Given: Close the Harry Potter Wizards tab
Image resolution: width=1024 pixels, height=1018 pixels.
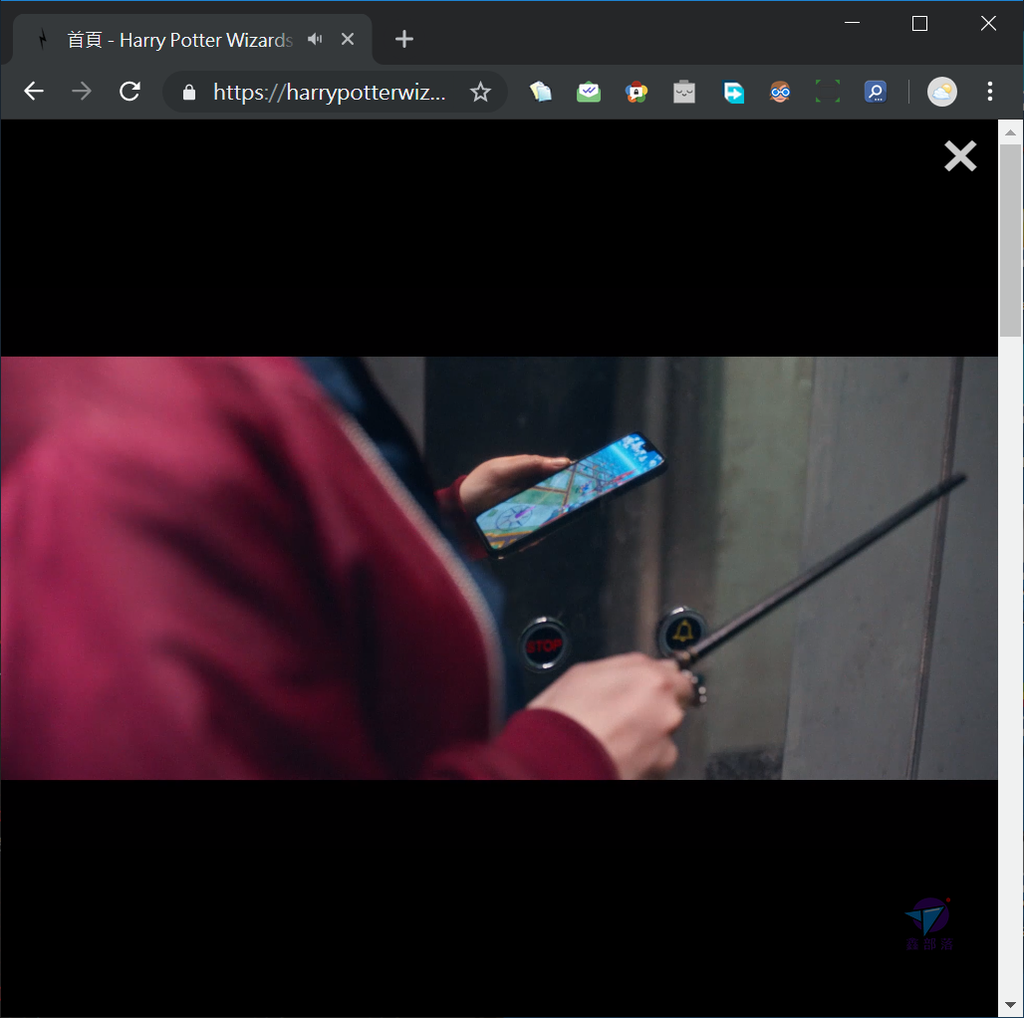Looking at the screenshot, I should coord(347,39).
